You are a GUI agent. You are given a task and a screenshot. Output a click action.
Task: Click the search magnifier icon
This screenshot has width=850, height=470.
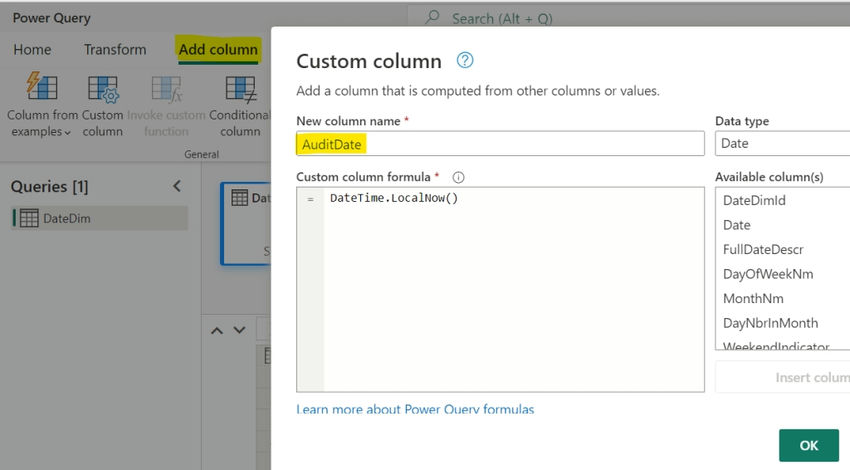click(433, 17)
